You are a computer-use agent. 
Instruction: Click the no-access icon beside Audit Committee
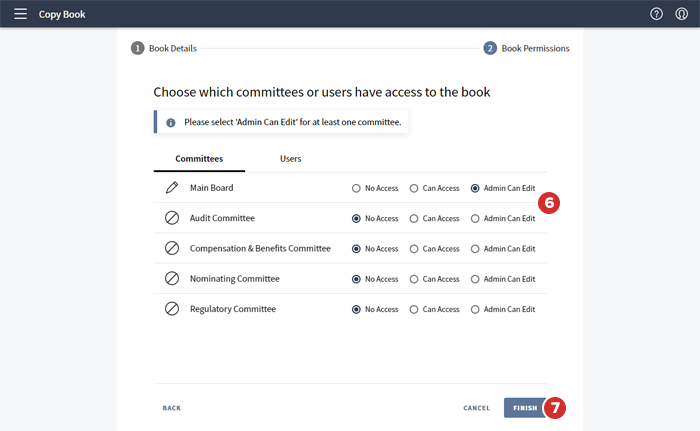click(x=172, y=218)
